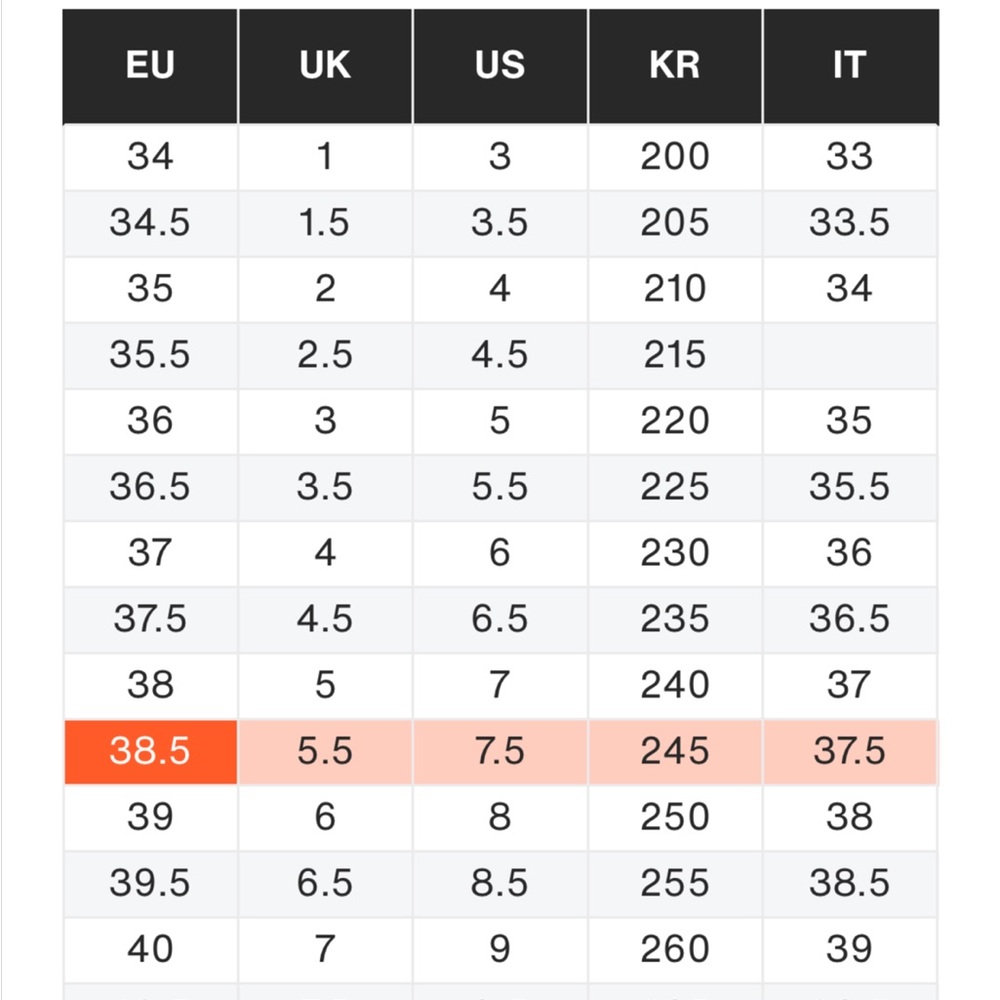Image resolution: width=1000 pixels, height=1000 pixels.
Task: Select the UK 5.5 highlighted cell
Action: [x=325, y=752]
